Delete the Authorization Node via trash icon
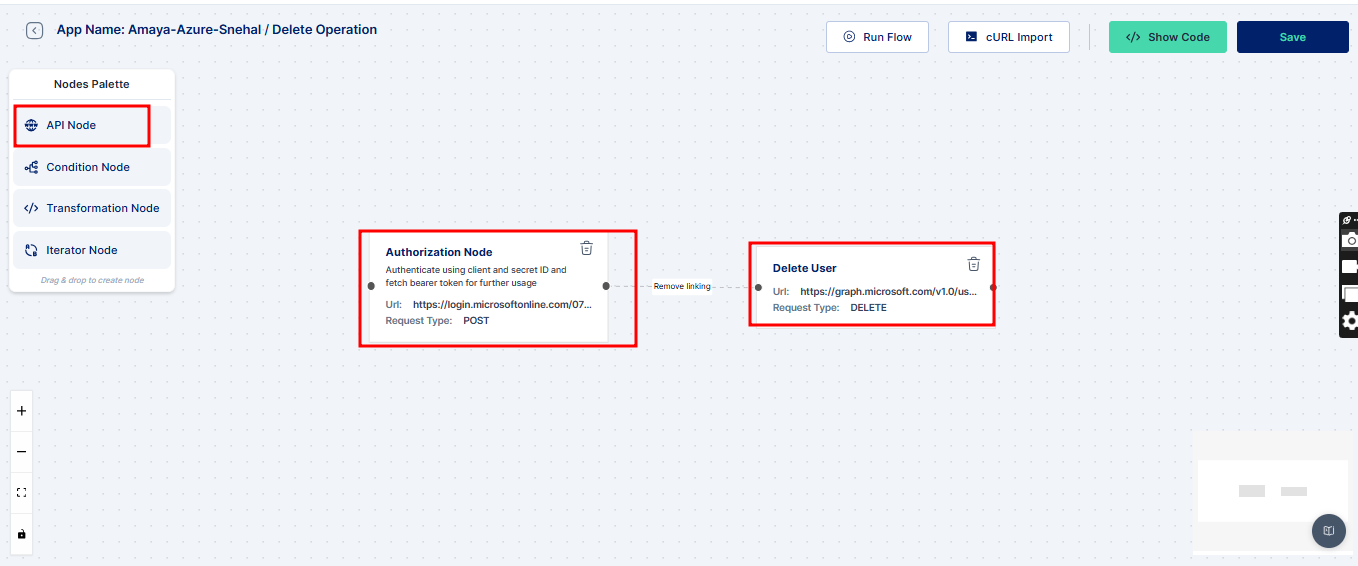Viewport: 1358px width, 566px height. point(587,248)
